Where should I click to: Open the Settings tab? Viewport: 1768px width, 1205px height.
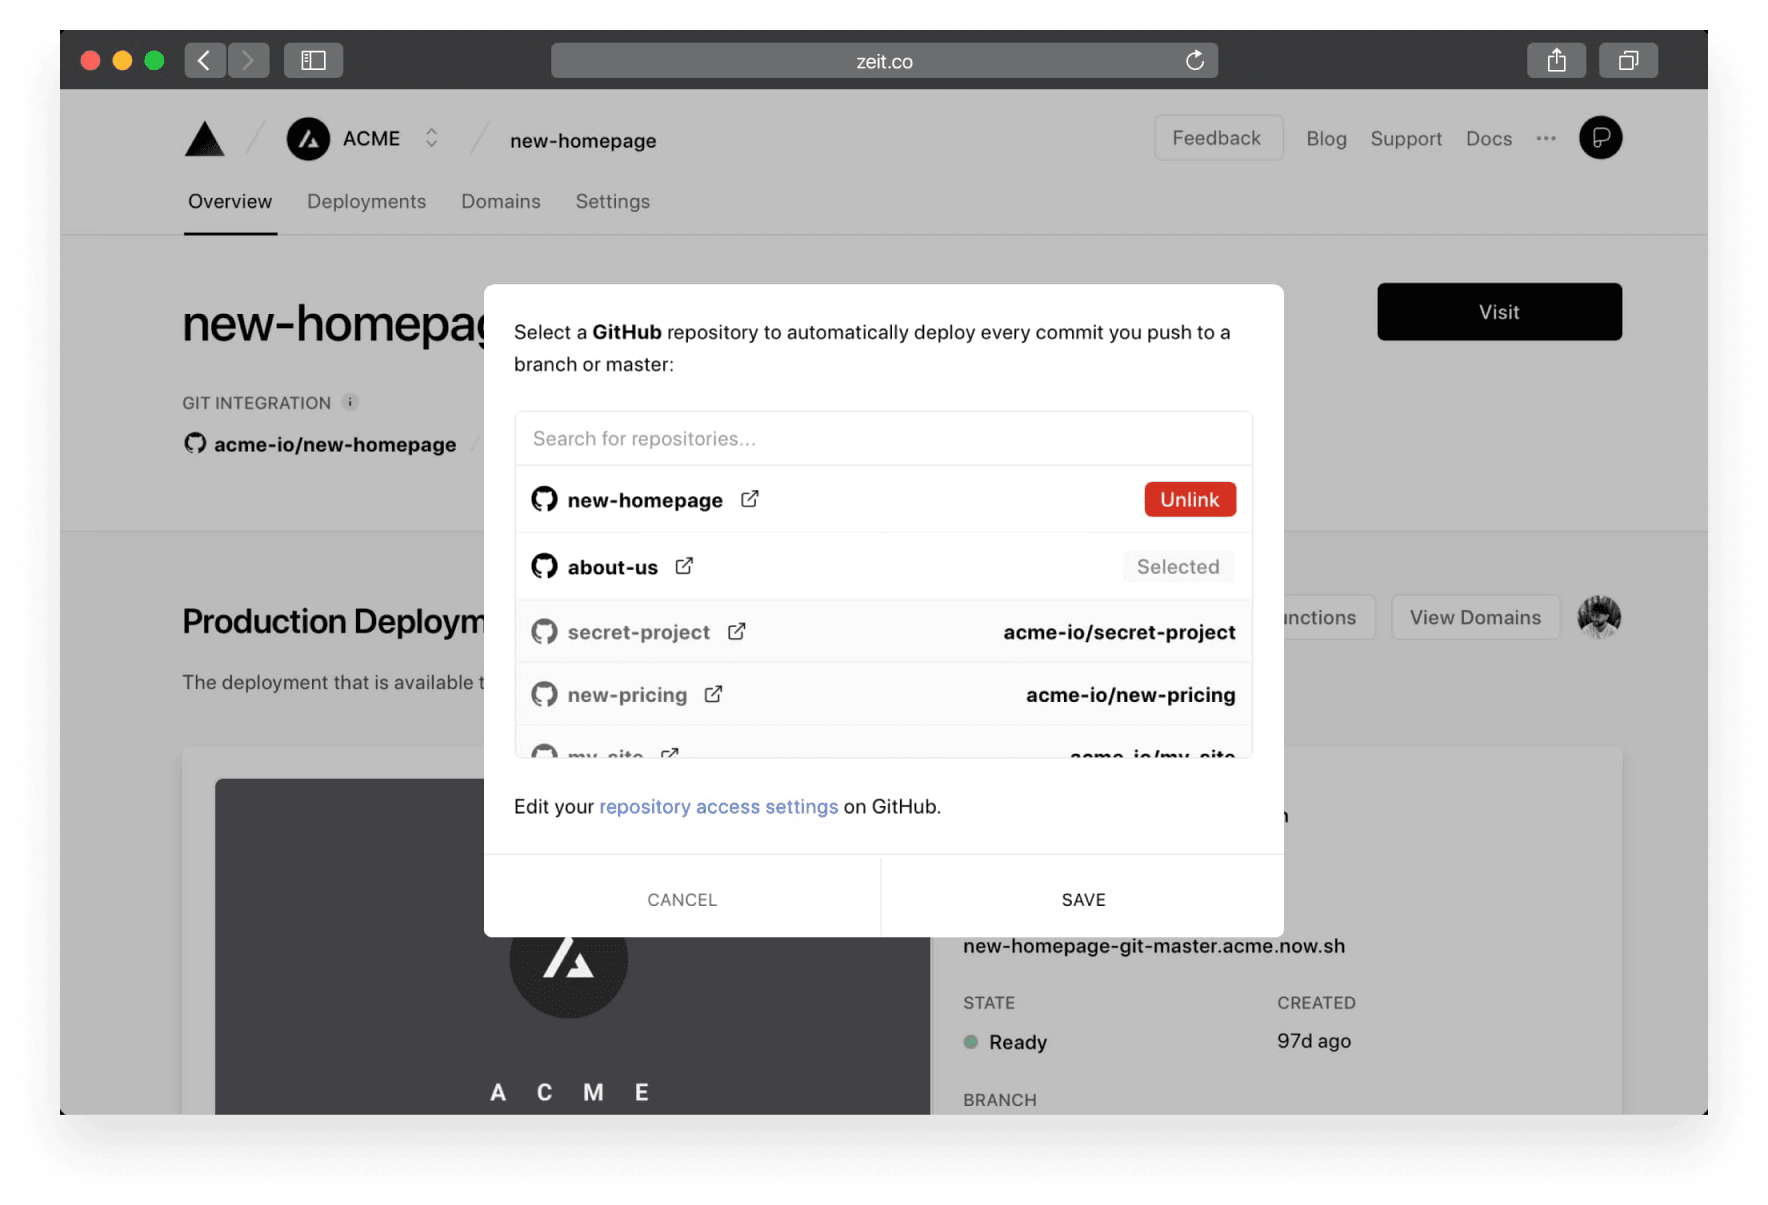(612, 201)
